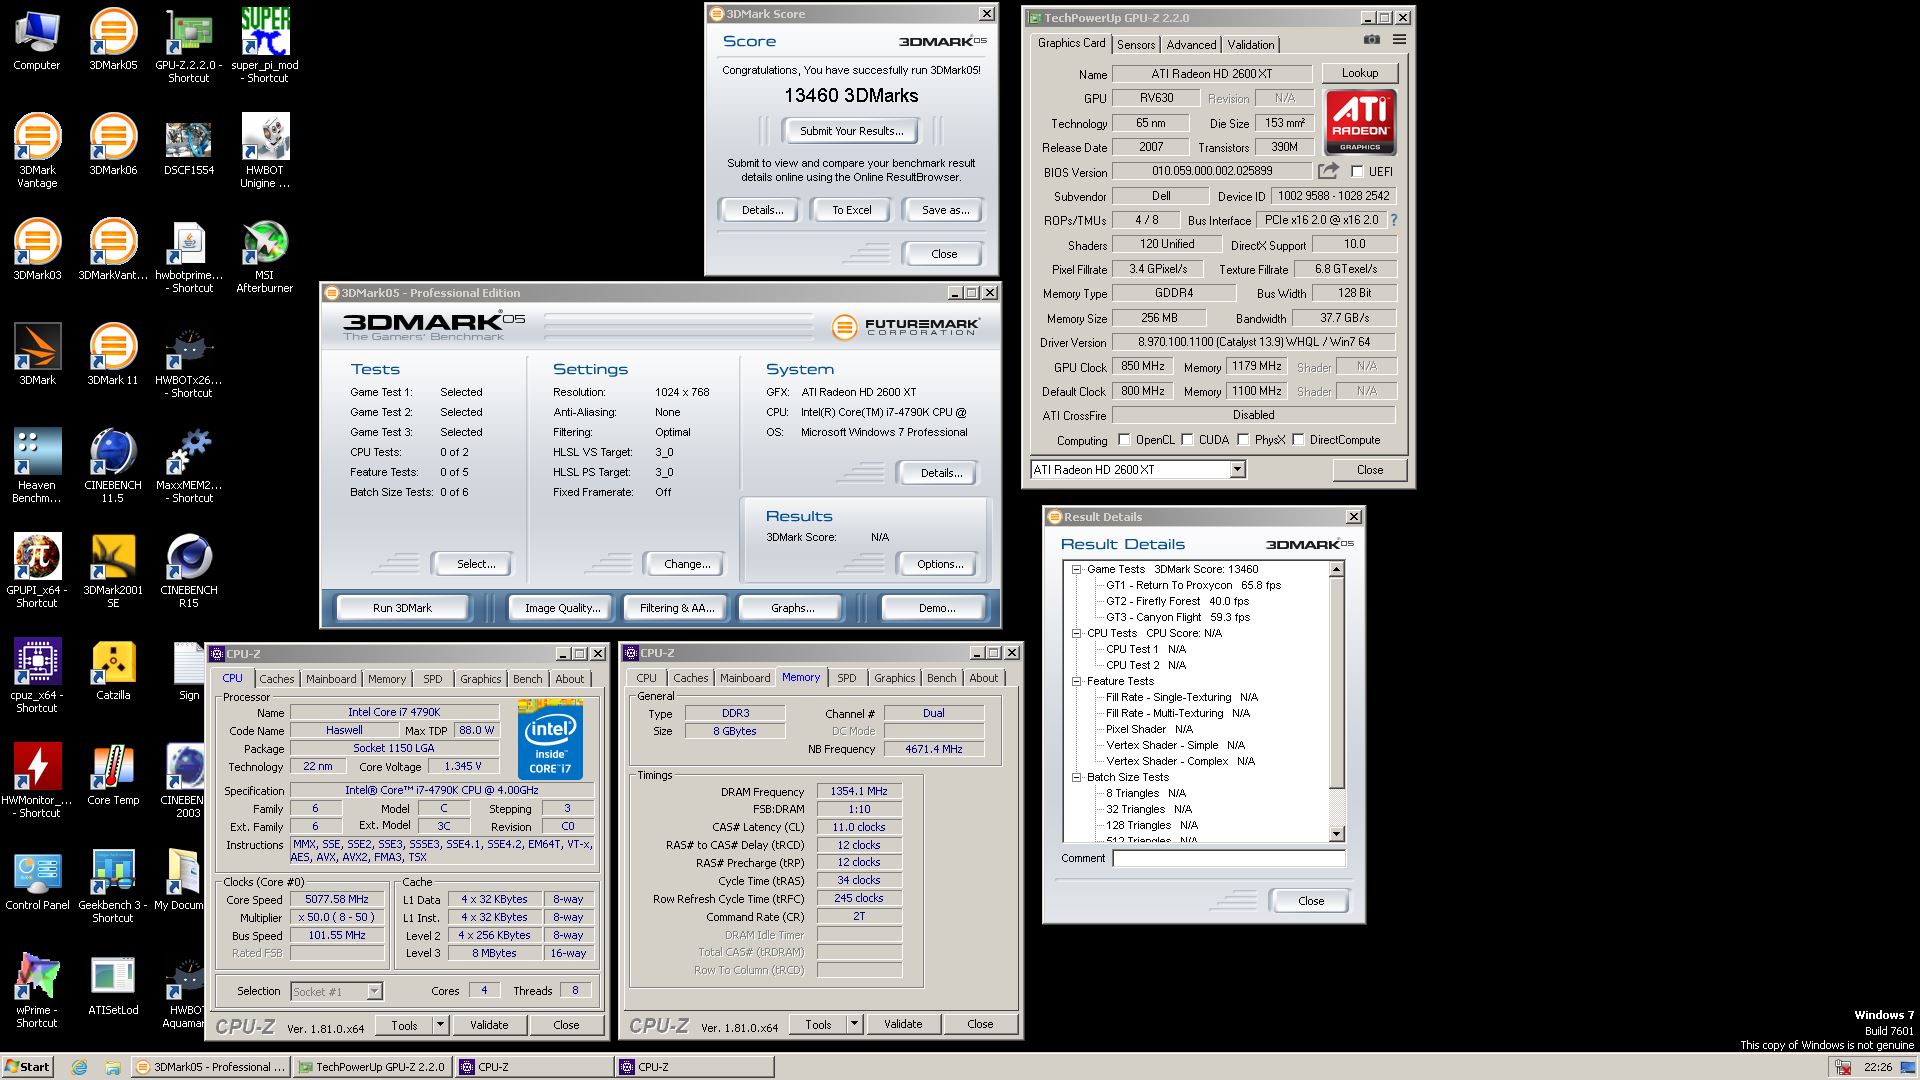1920x1080 pixels.
Task: Open cpuz_x64 shortcut icon
Action: tap(37, 677)
